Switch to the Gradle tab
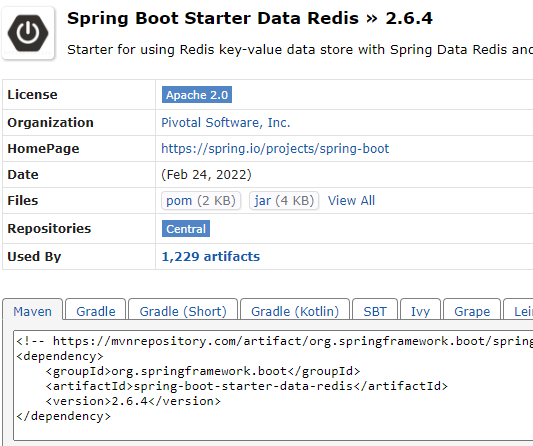 point(96,310)
